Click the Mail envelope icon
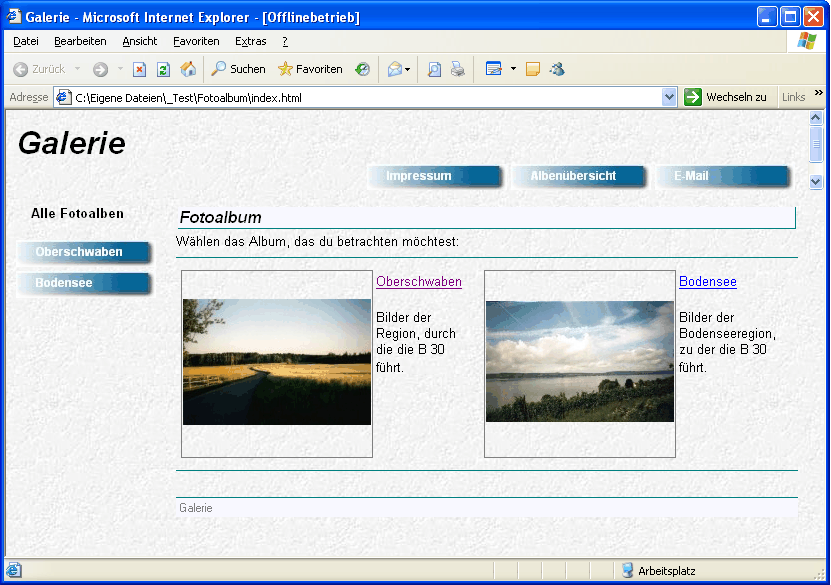Screen dimensions: 831x585 pos(395,69)
